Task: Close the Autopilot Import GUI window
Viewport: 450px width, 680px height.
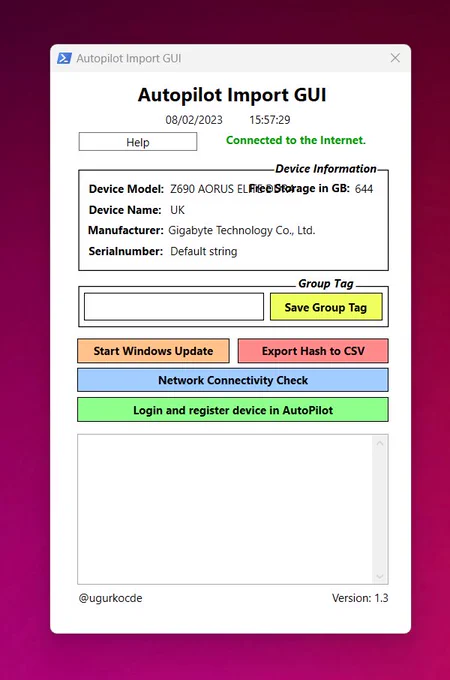Action: click(395, 58)
